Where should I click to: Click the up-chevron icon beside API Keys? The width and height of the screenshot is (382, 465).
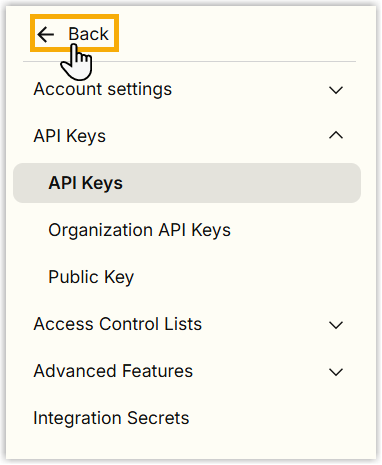(x=336, y=135)
